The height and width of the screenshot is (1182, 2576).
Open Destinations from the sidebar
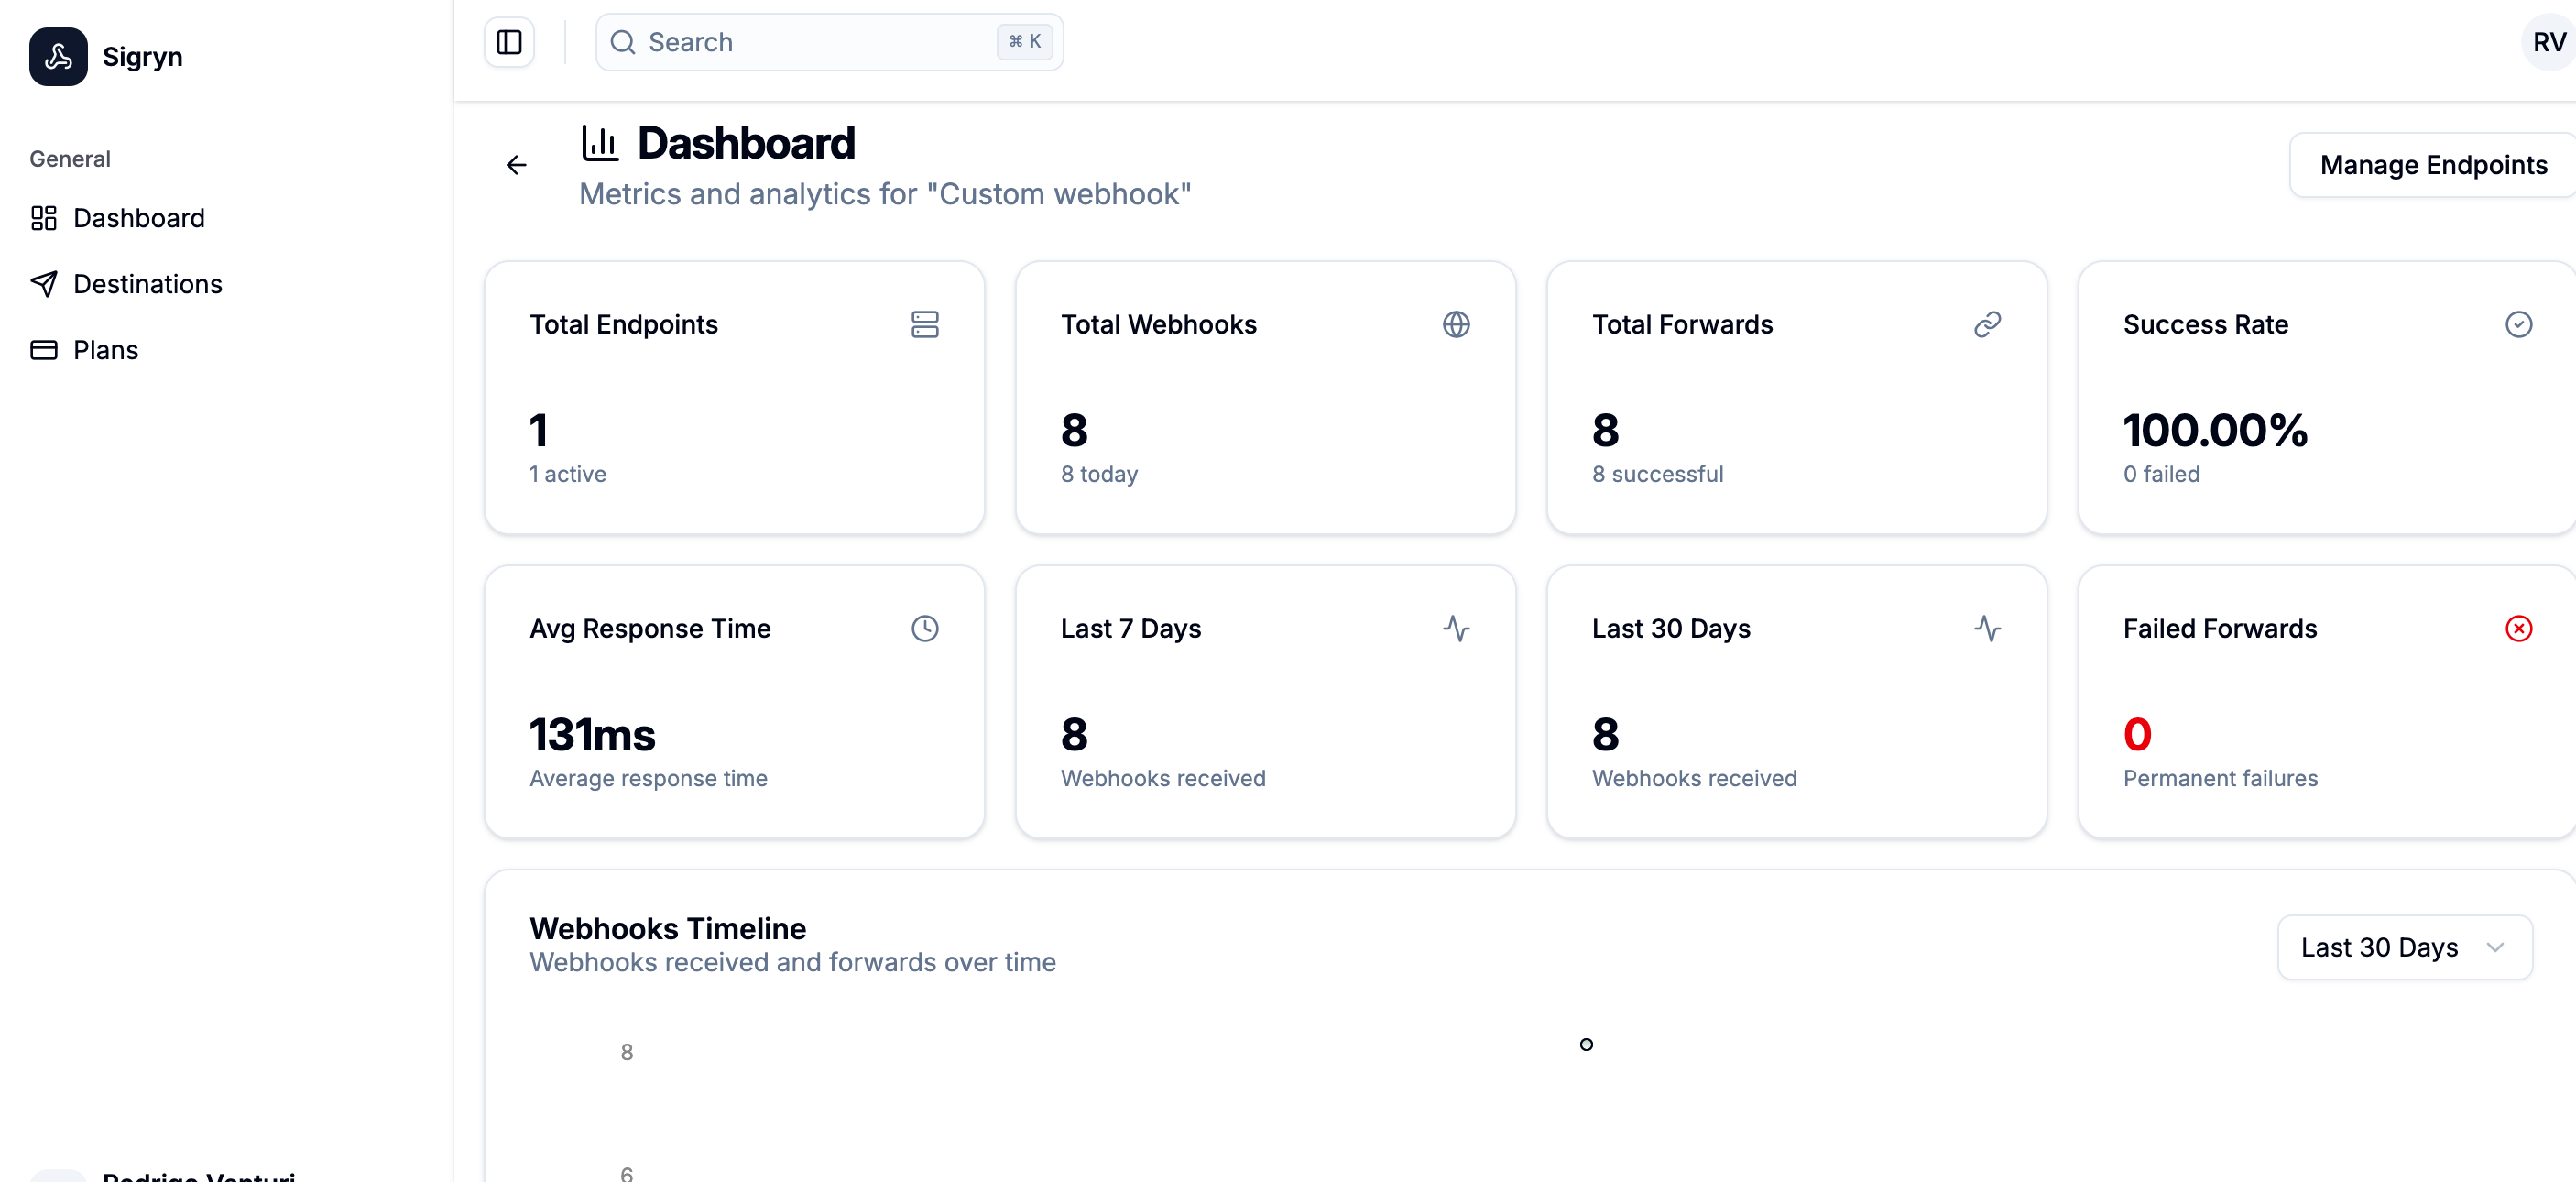147,283
